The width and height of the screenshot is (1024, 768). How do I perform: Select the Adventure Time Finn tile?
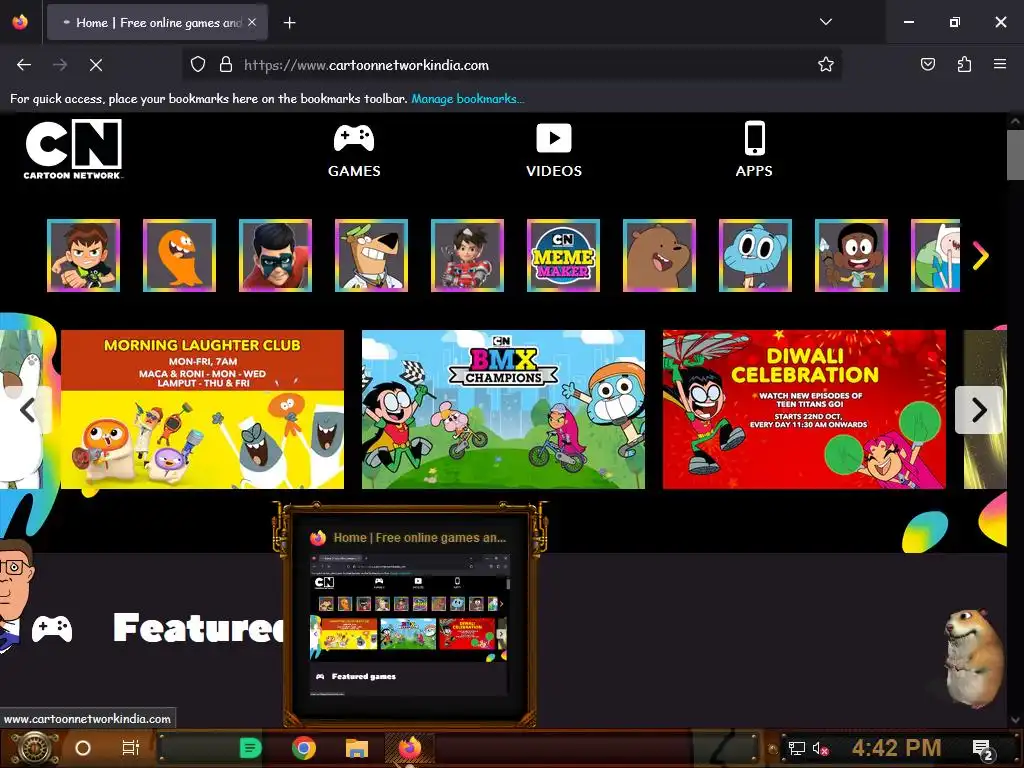coord(935,255)
